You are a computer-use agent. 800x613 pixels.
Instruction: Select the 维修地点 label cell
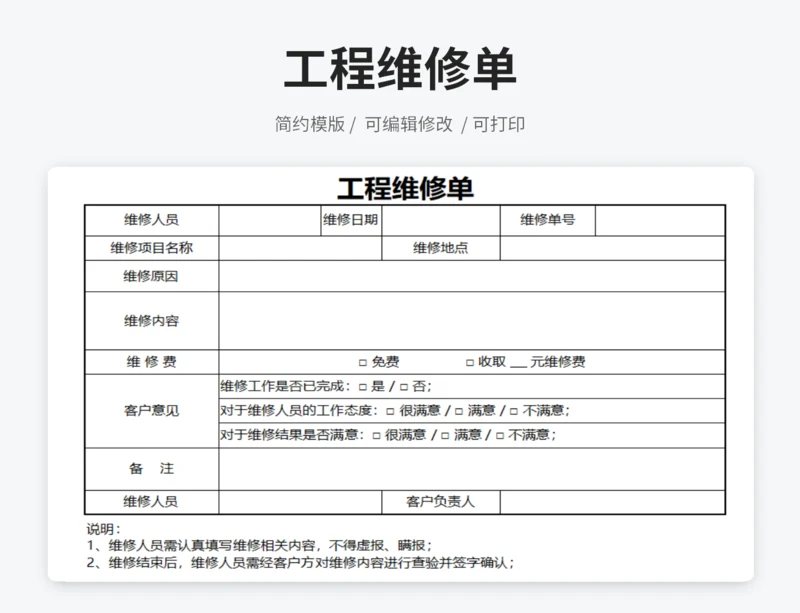[x=441, y=249]
